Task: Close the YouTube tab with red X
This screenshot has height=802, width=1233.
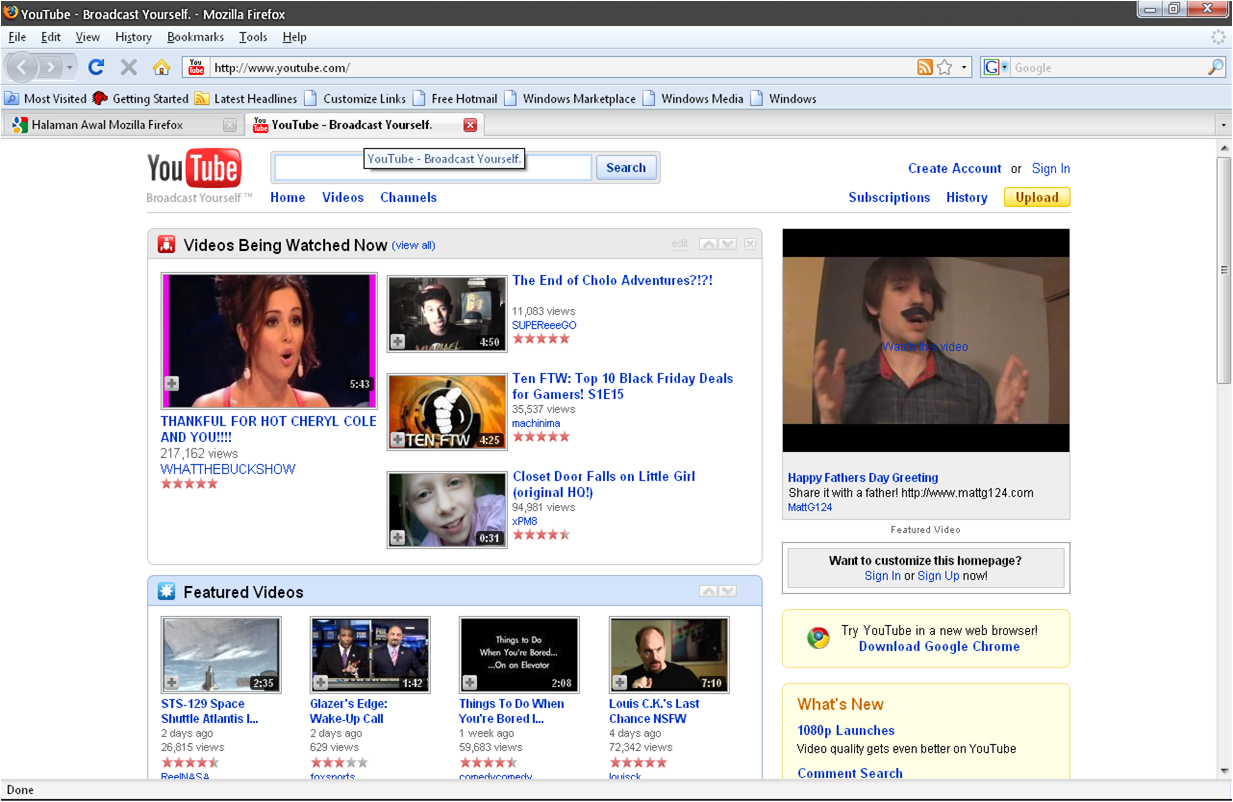Action: 470,125
